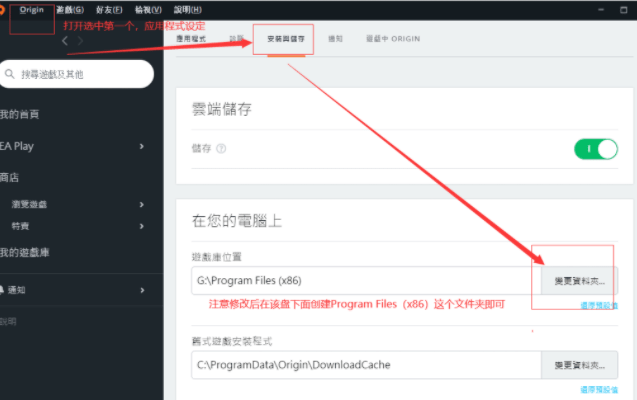Switch to the 應用程式 settings tab

tap(190, 39)
